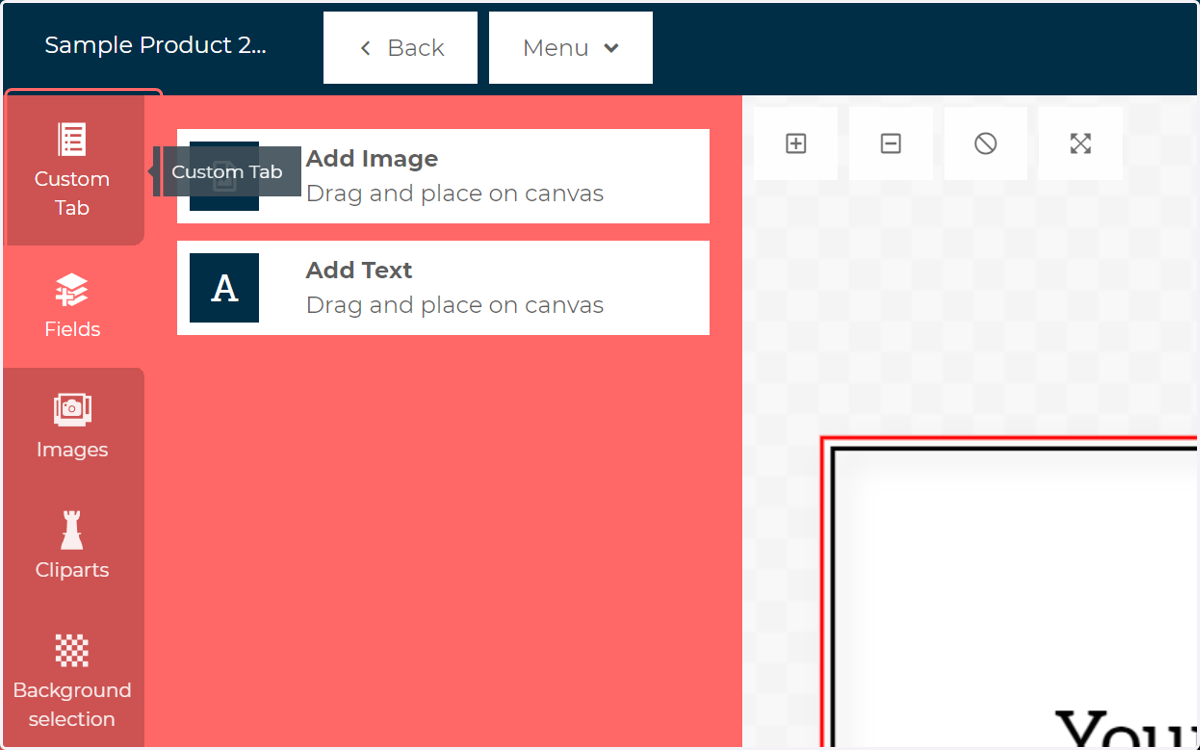Open Background selection sidebar tab
The width and height of the screenshot is (1200, 750).
click(73, 681)
